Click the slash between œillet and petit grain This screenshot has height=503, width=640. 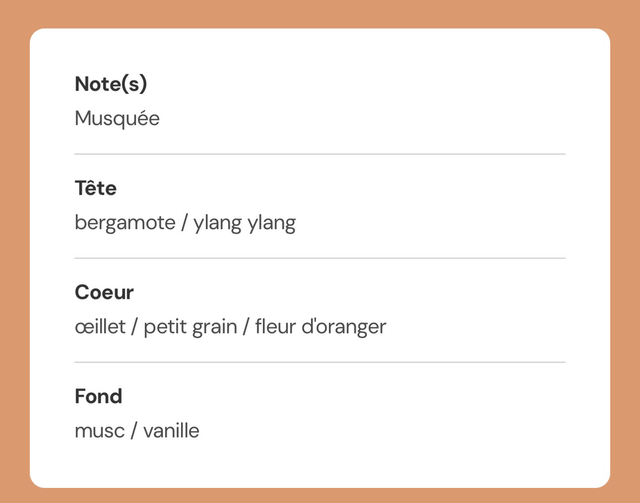point(134,327)
